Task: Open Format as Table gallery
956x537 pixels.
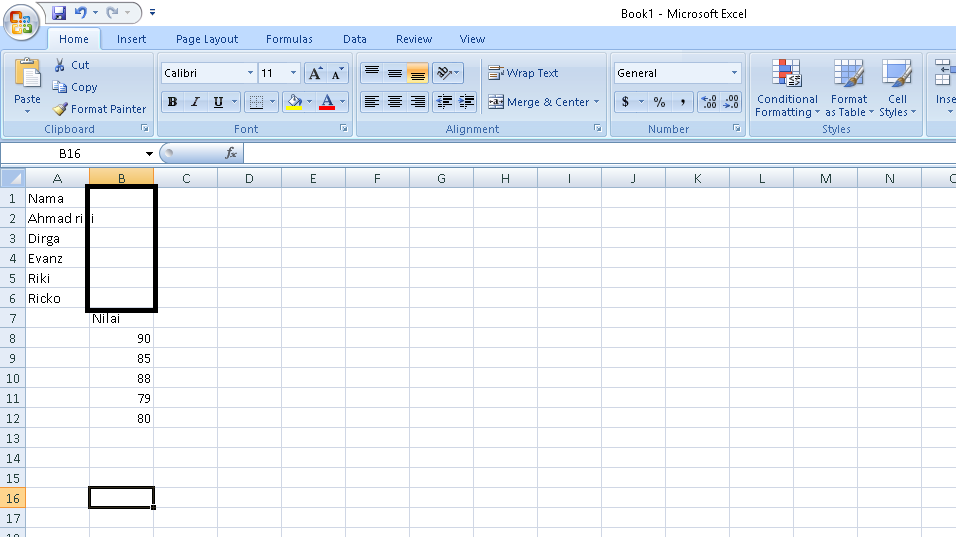Action: (849, 87)
